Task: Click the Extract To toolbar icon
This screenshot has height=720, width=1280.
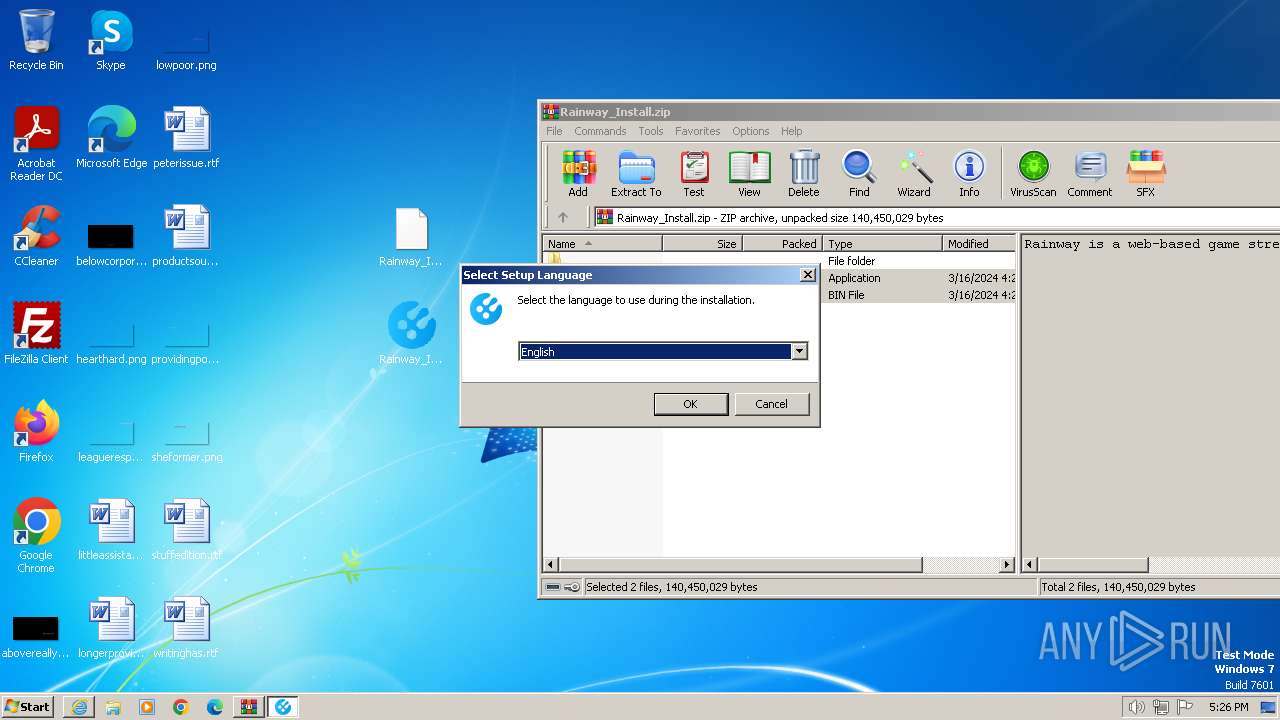Action: tap(636, 173)
